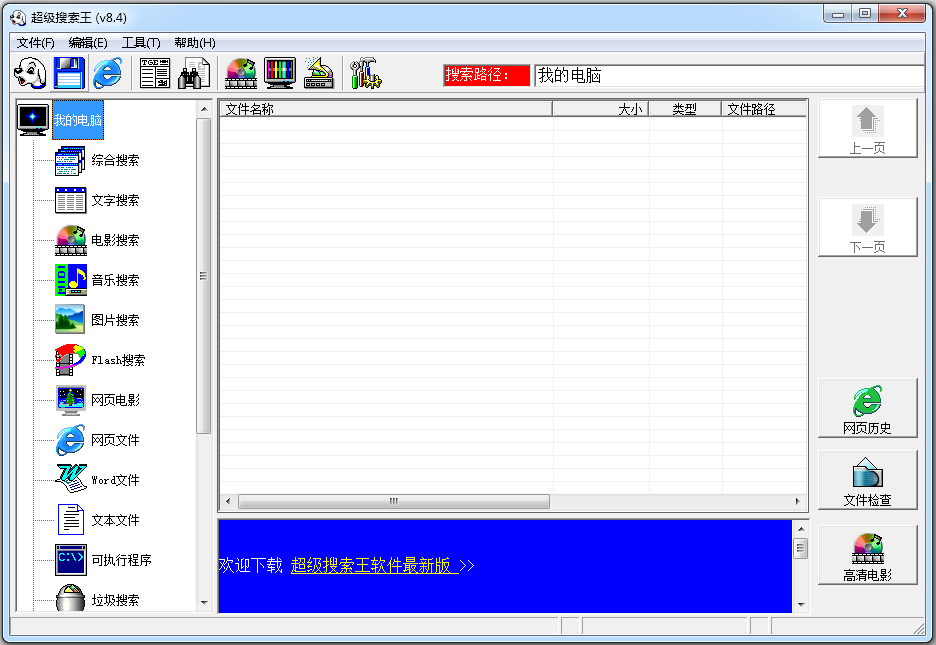Click the 高清电影 (HD movie) button
This screenshot has width=936, height=645.
point(866,554)
